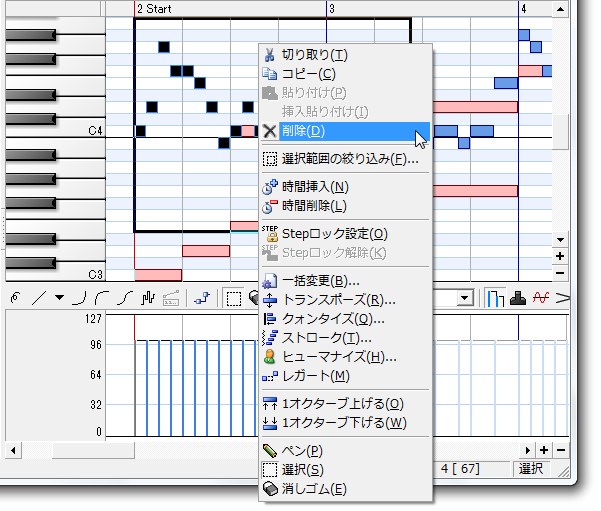Click the 選択 status bar label
Image resolution: width=601 pixels, height=511 pixels.
(531, 469)
